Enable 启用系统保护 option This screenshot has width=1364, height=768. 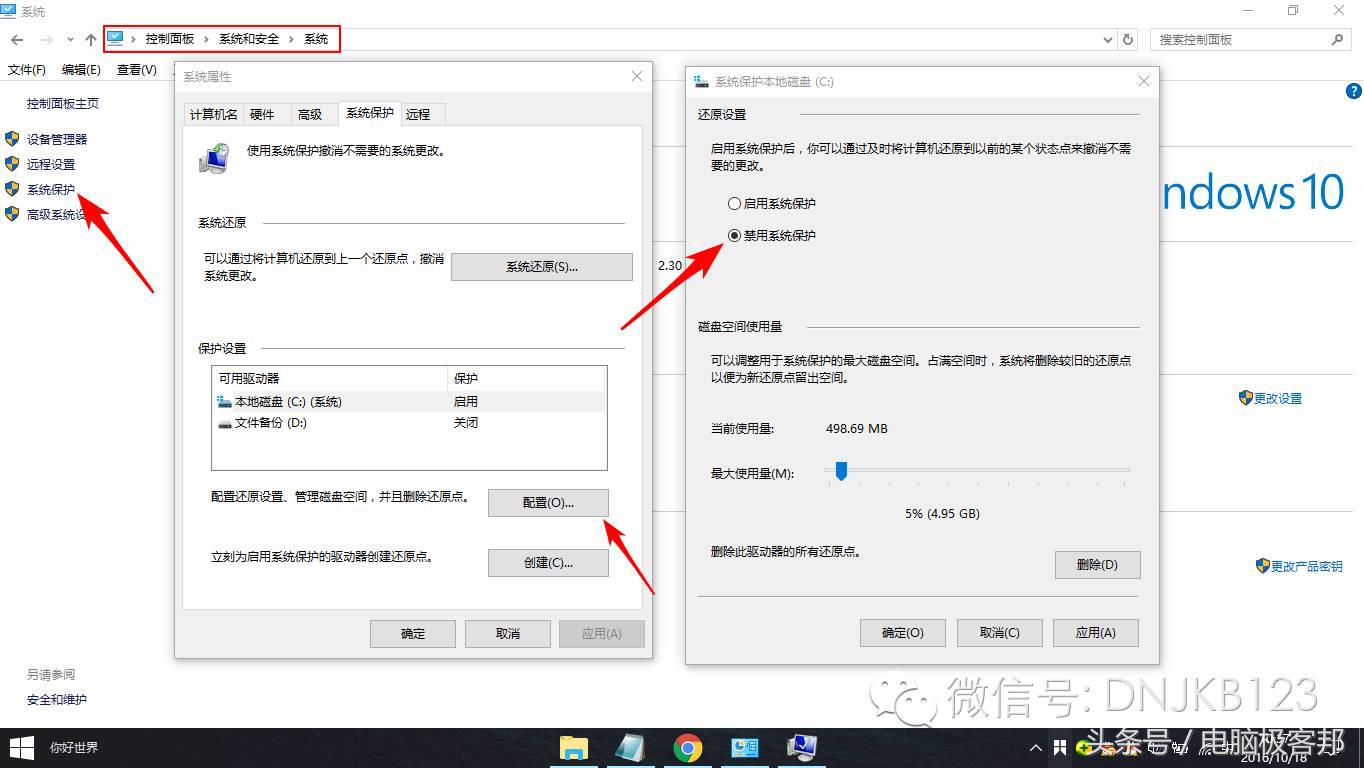734,203
